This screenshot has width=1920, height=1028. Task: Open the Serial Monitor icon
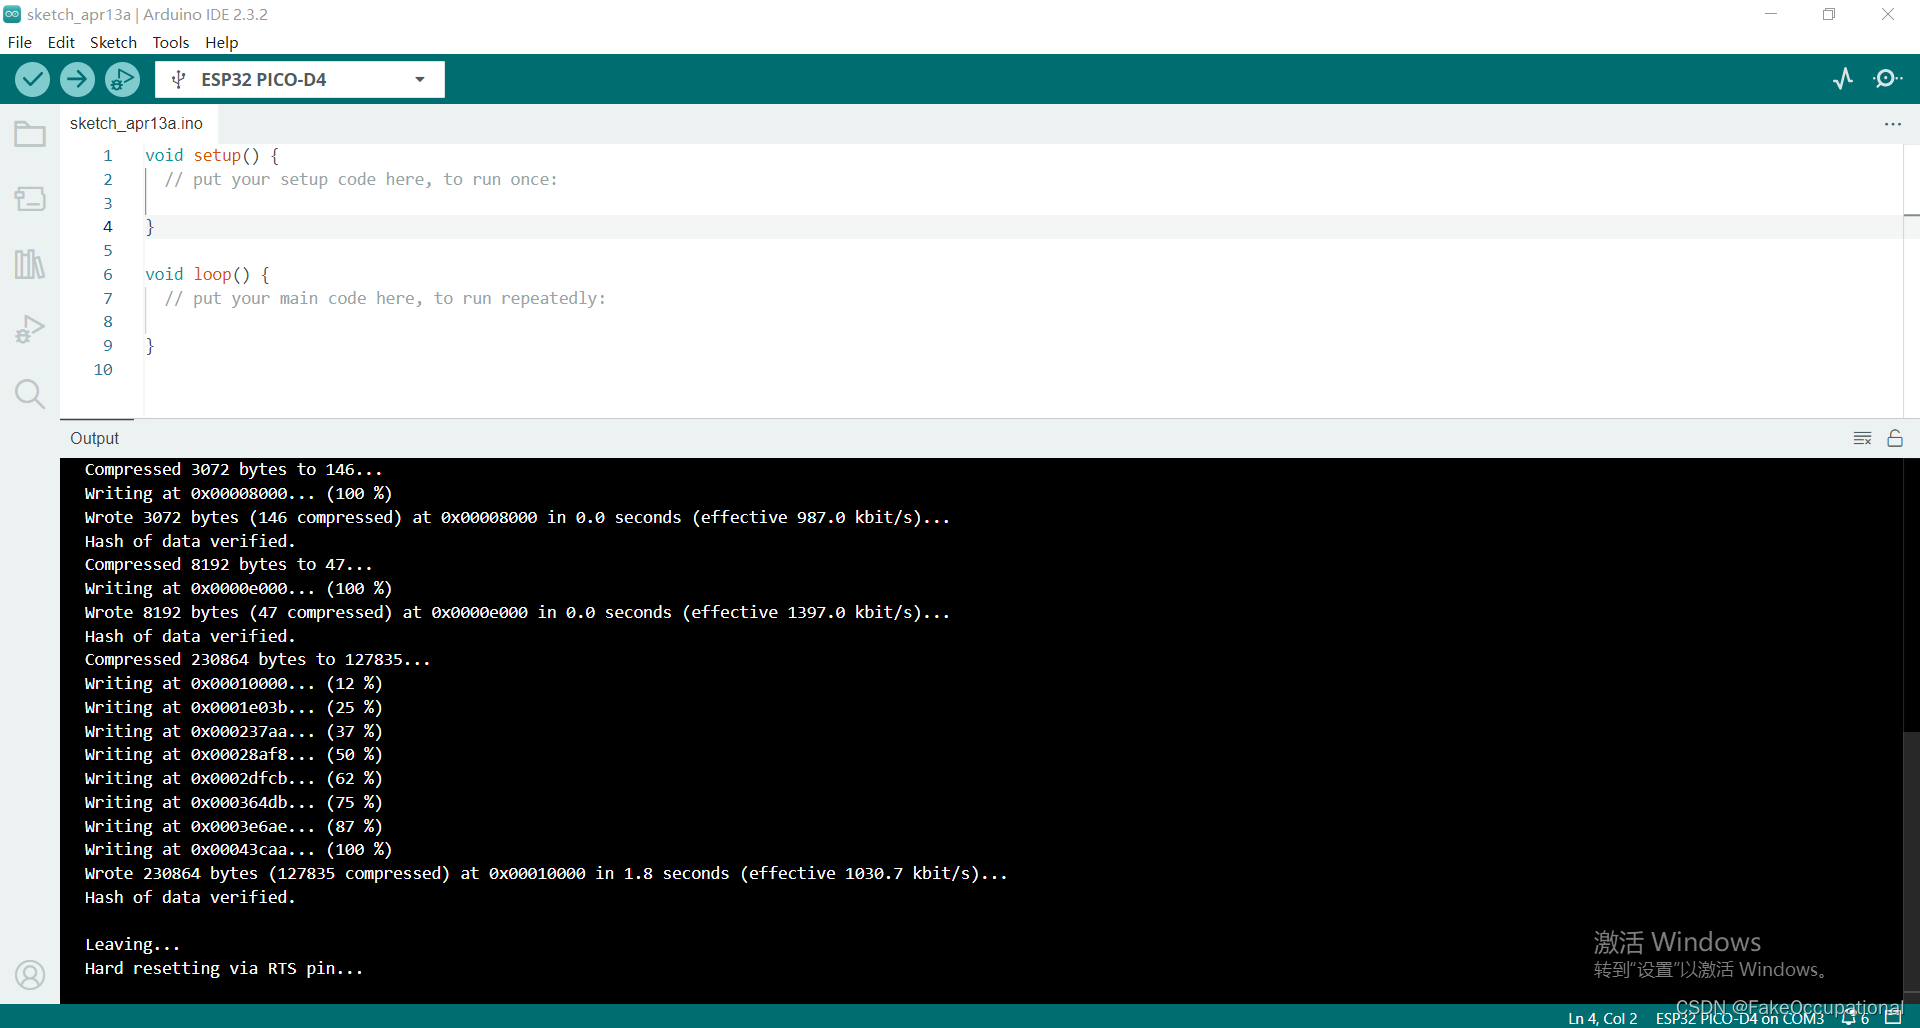[1888, 79]
